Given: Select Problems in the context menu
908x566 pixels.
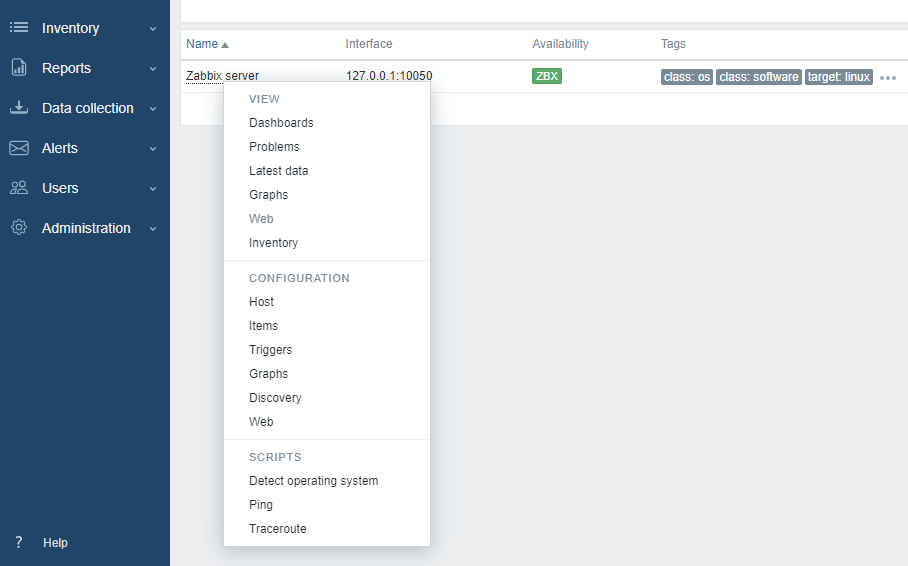Looking at the screenshot, I should [274, 147].
